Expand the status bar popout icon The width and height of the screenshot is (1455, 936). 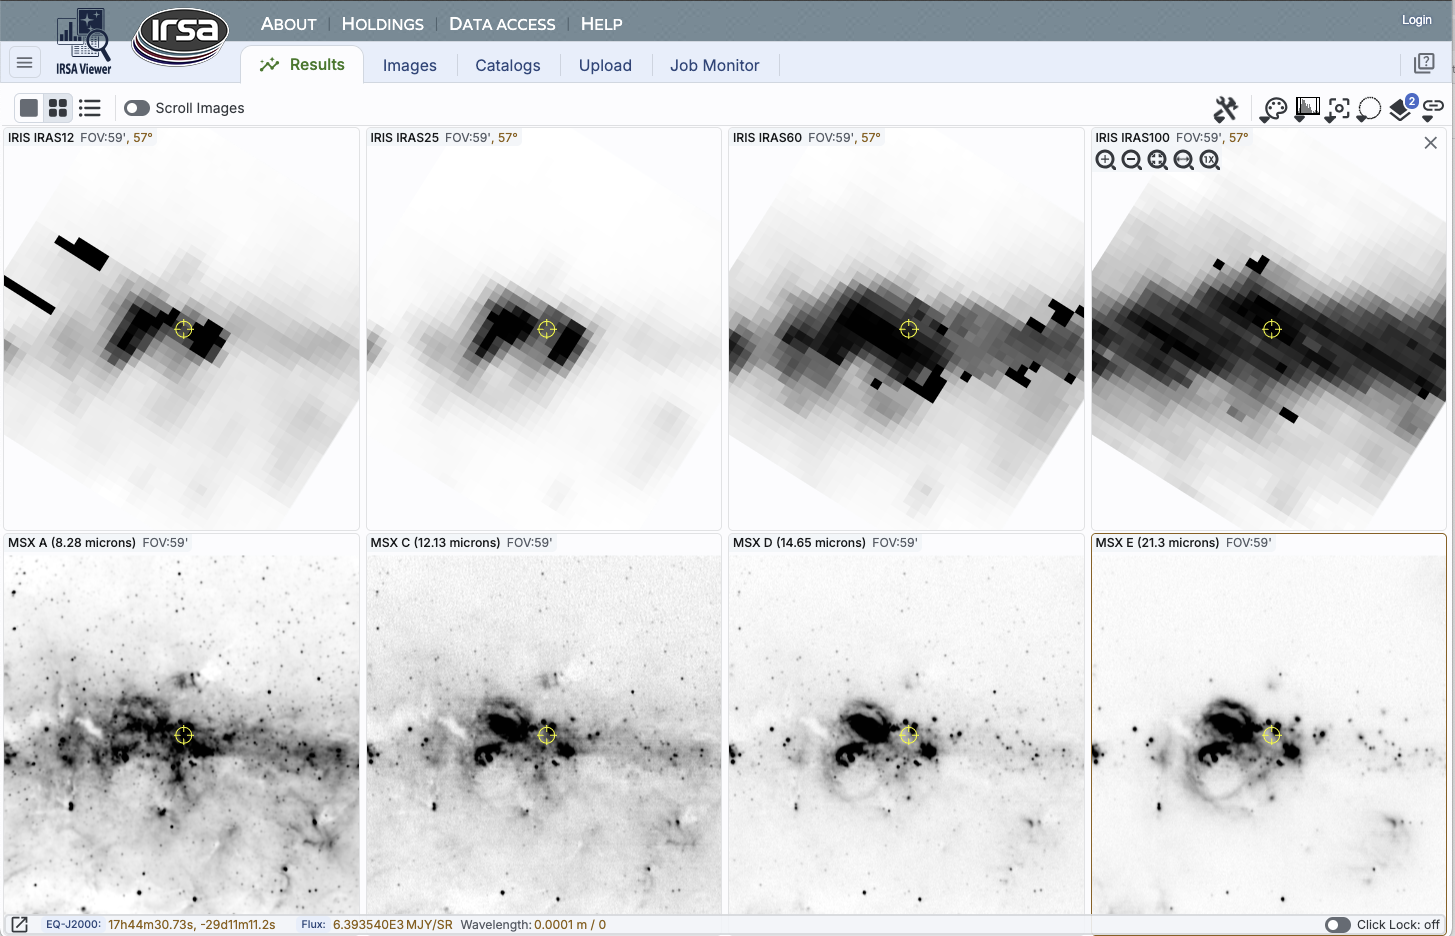coord(19,924)
